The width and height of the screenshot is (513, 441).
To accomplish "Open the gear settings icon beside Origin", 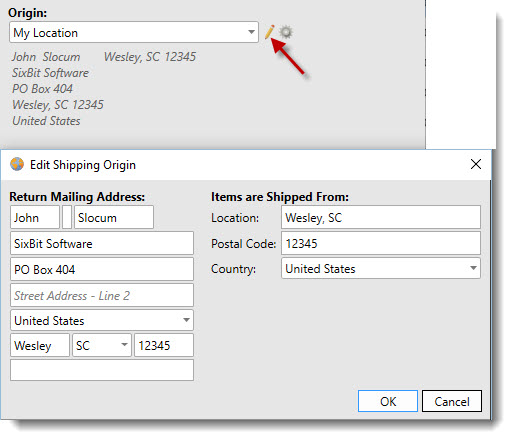I will 286,32.
